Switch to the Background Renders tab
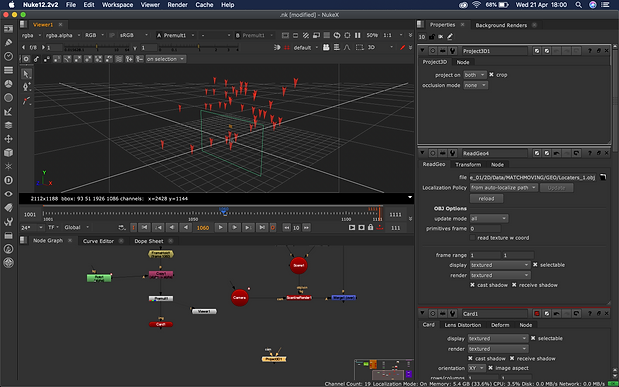 point(501,25)
